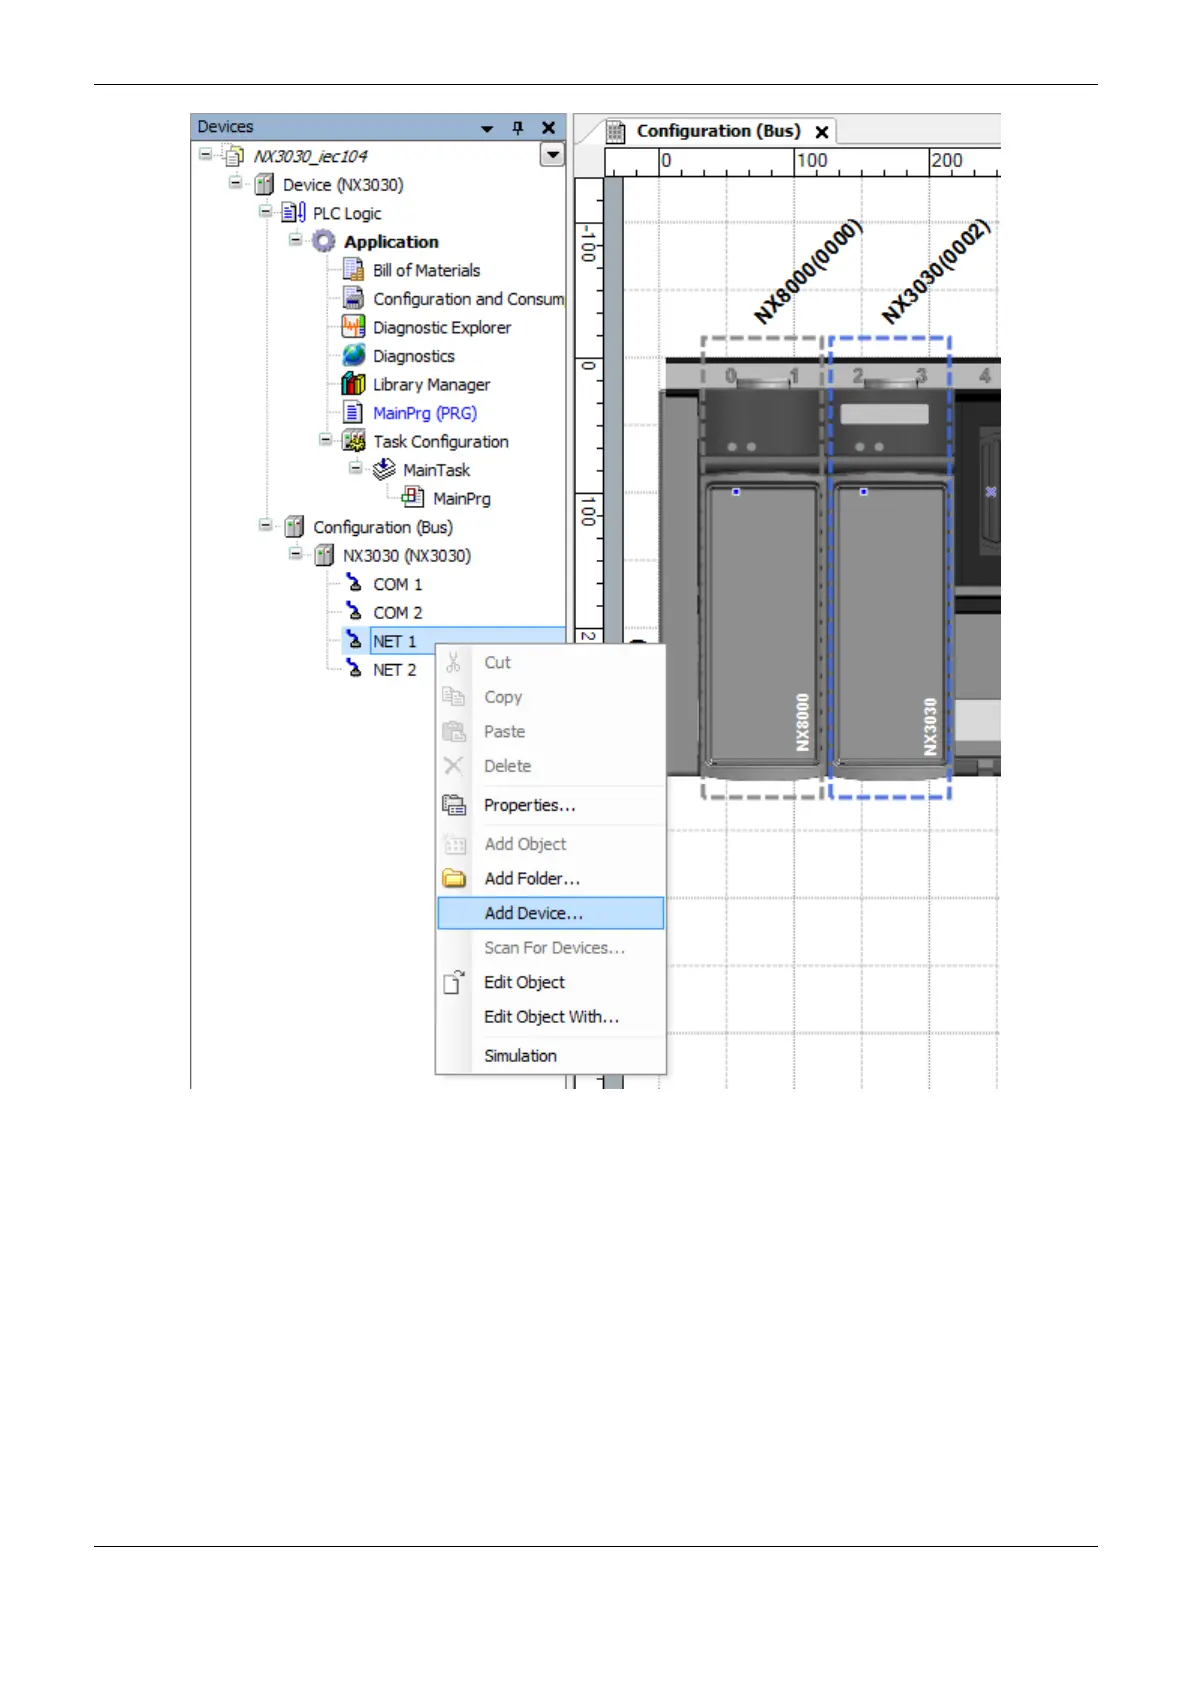Viewport: 1191px width, 1683px height.
Task: Select the Library Manager tree item
Action: coord(431,385)
